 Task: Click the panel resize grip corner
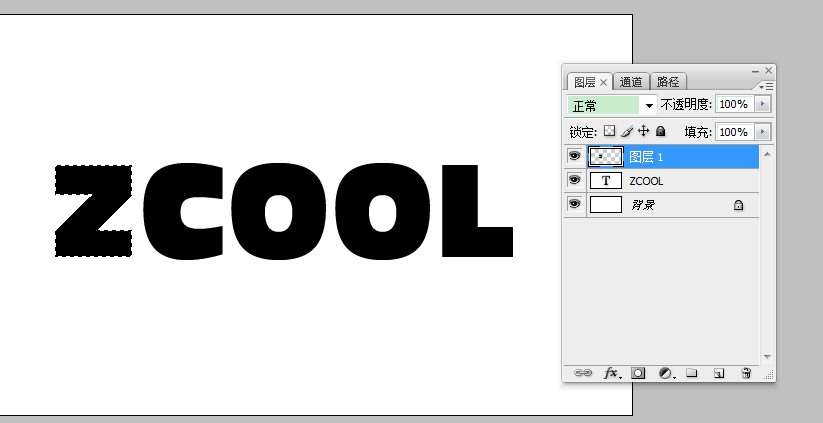[769, 374]
